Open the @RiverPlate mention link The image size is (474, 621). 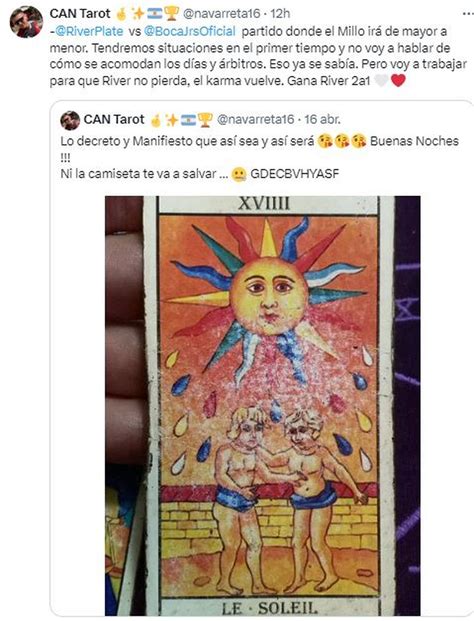89,31
